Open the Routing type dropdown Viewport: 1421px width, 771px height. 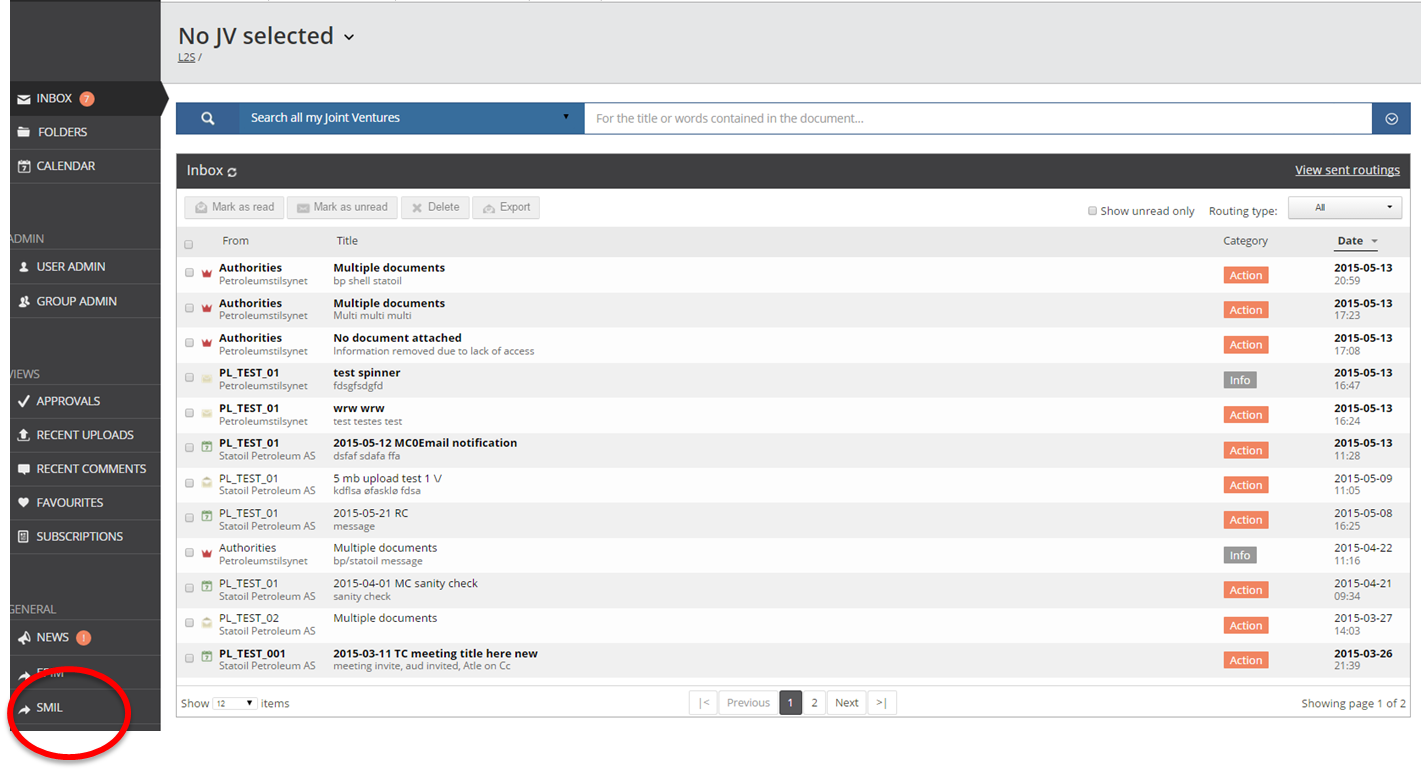pyautogui.click(x=1345, y=208)
